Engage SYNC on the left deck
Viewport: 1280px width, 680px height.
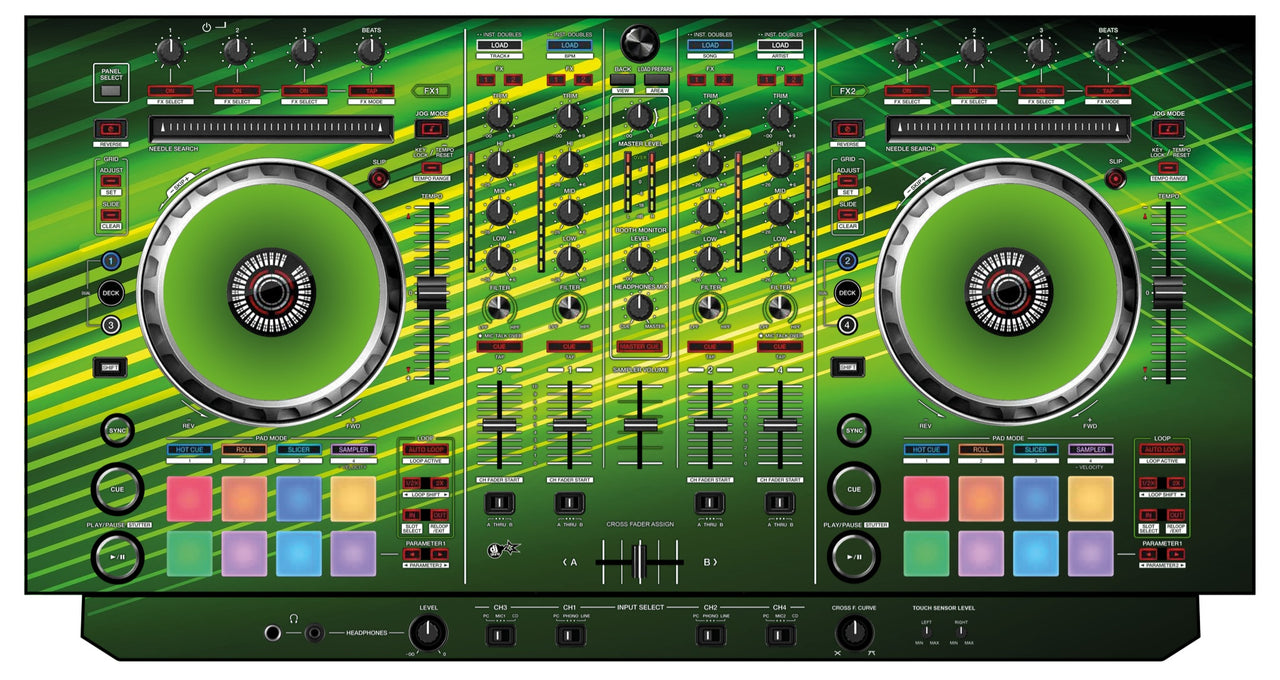(118, 429)
